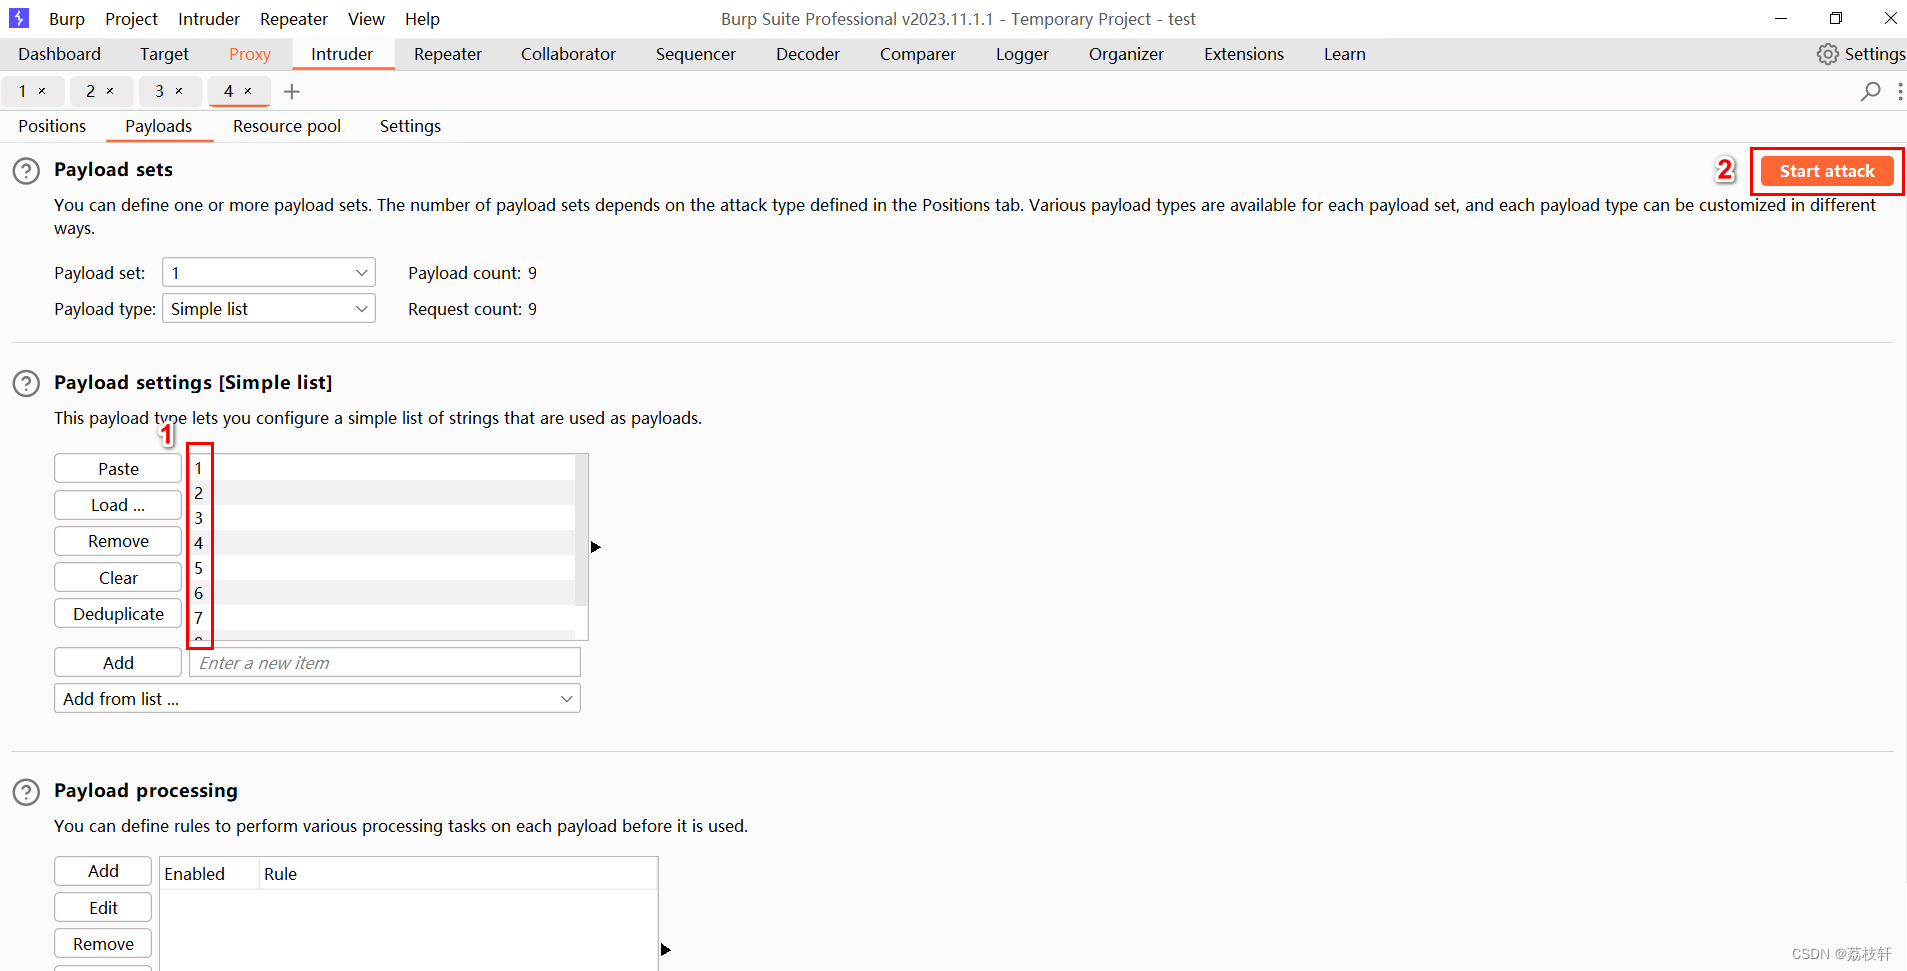Open the Intruder menu

pyautogui.click(x=209, y=19)
